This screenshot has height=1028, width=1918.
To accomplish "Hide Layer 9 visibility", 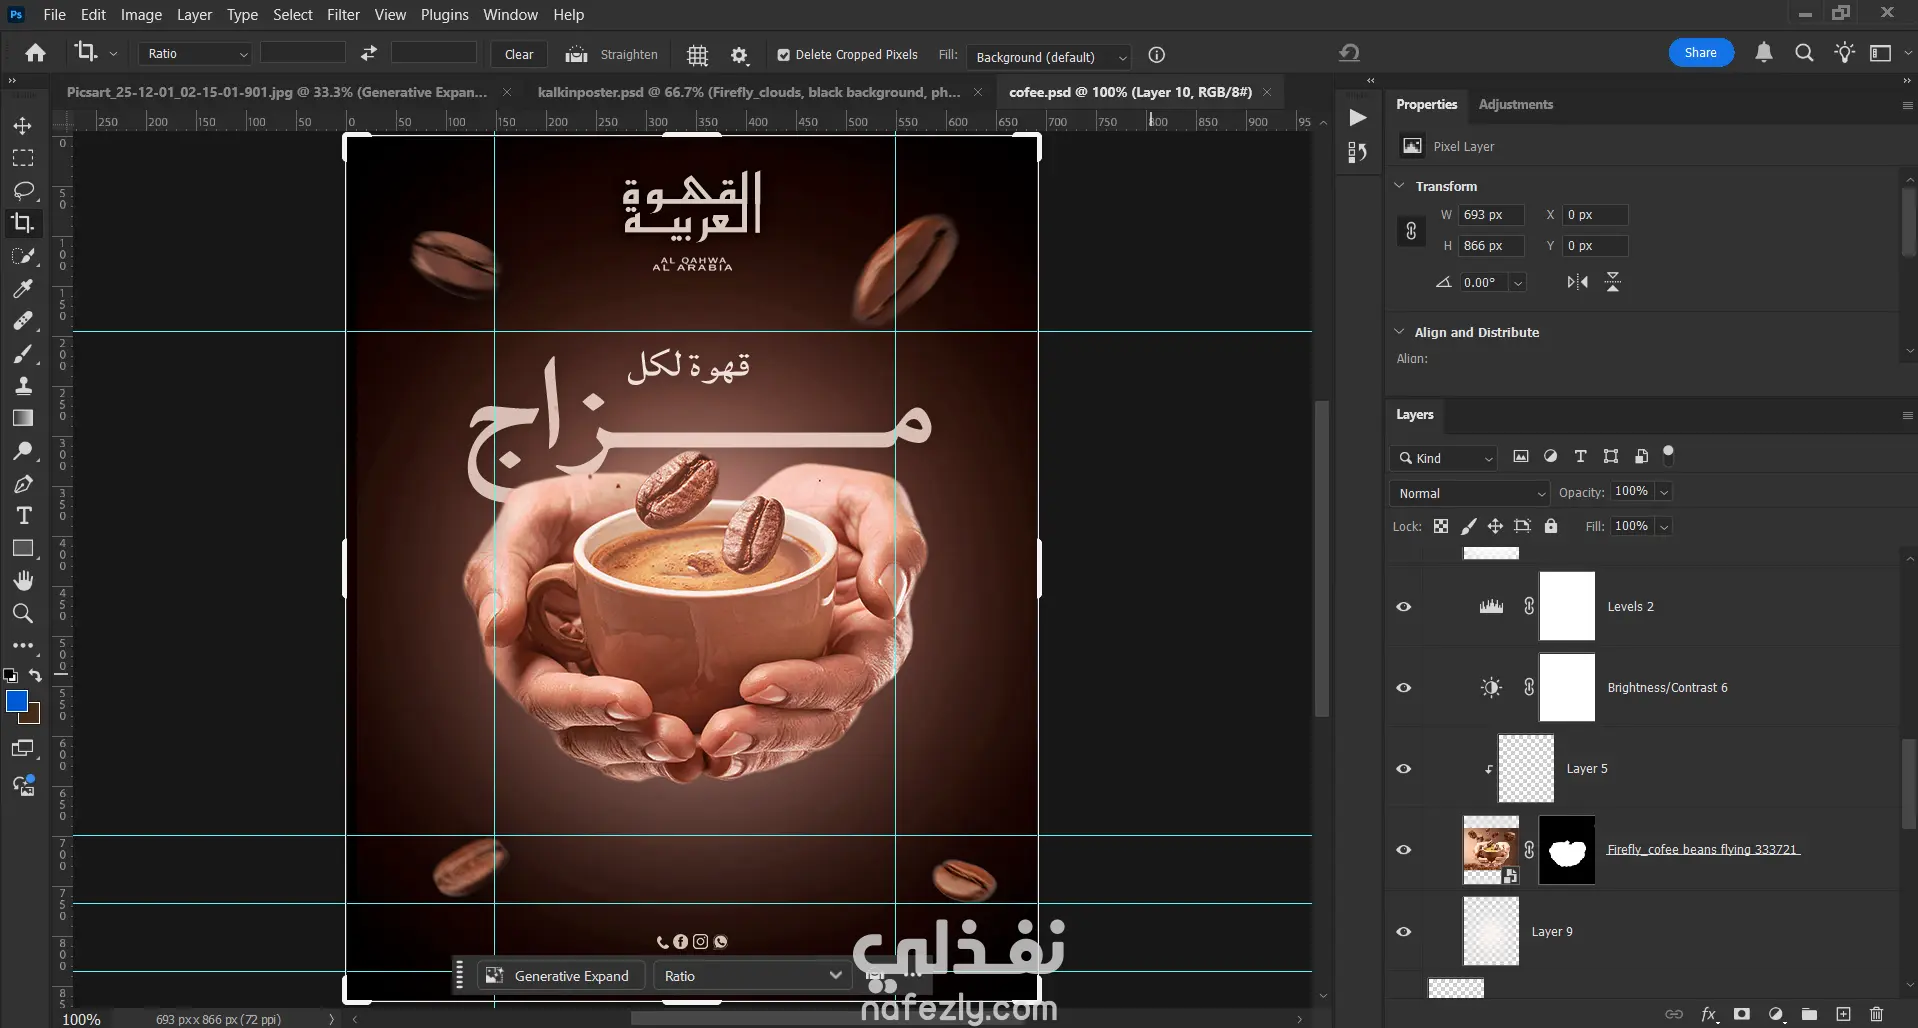I will [x=1404, y=932].
